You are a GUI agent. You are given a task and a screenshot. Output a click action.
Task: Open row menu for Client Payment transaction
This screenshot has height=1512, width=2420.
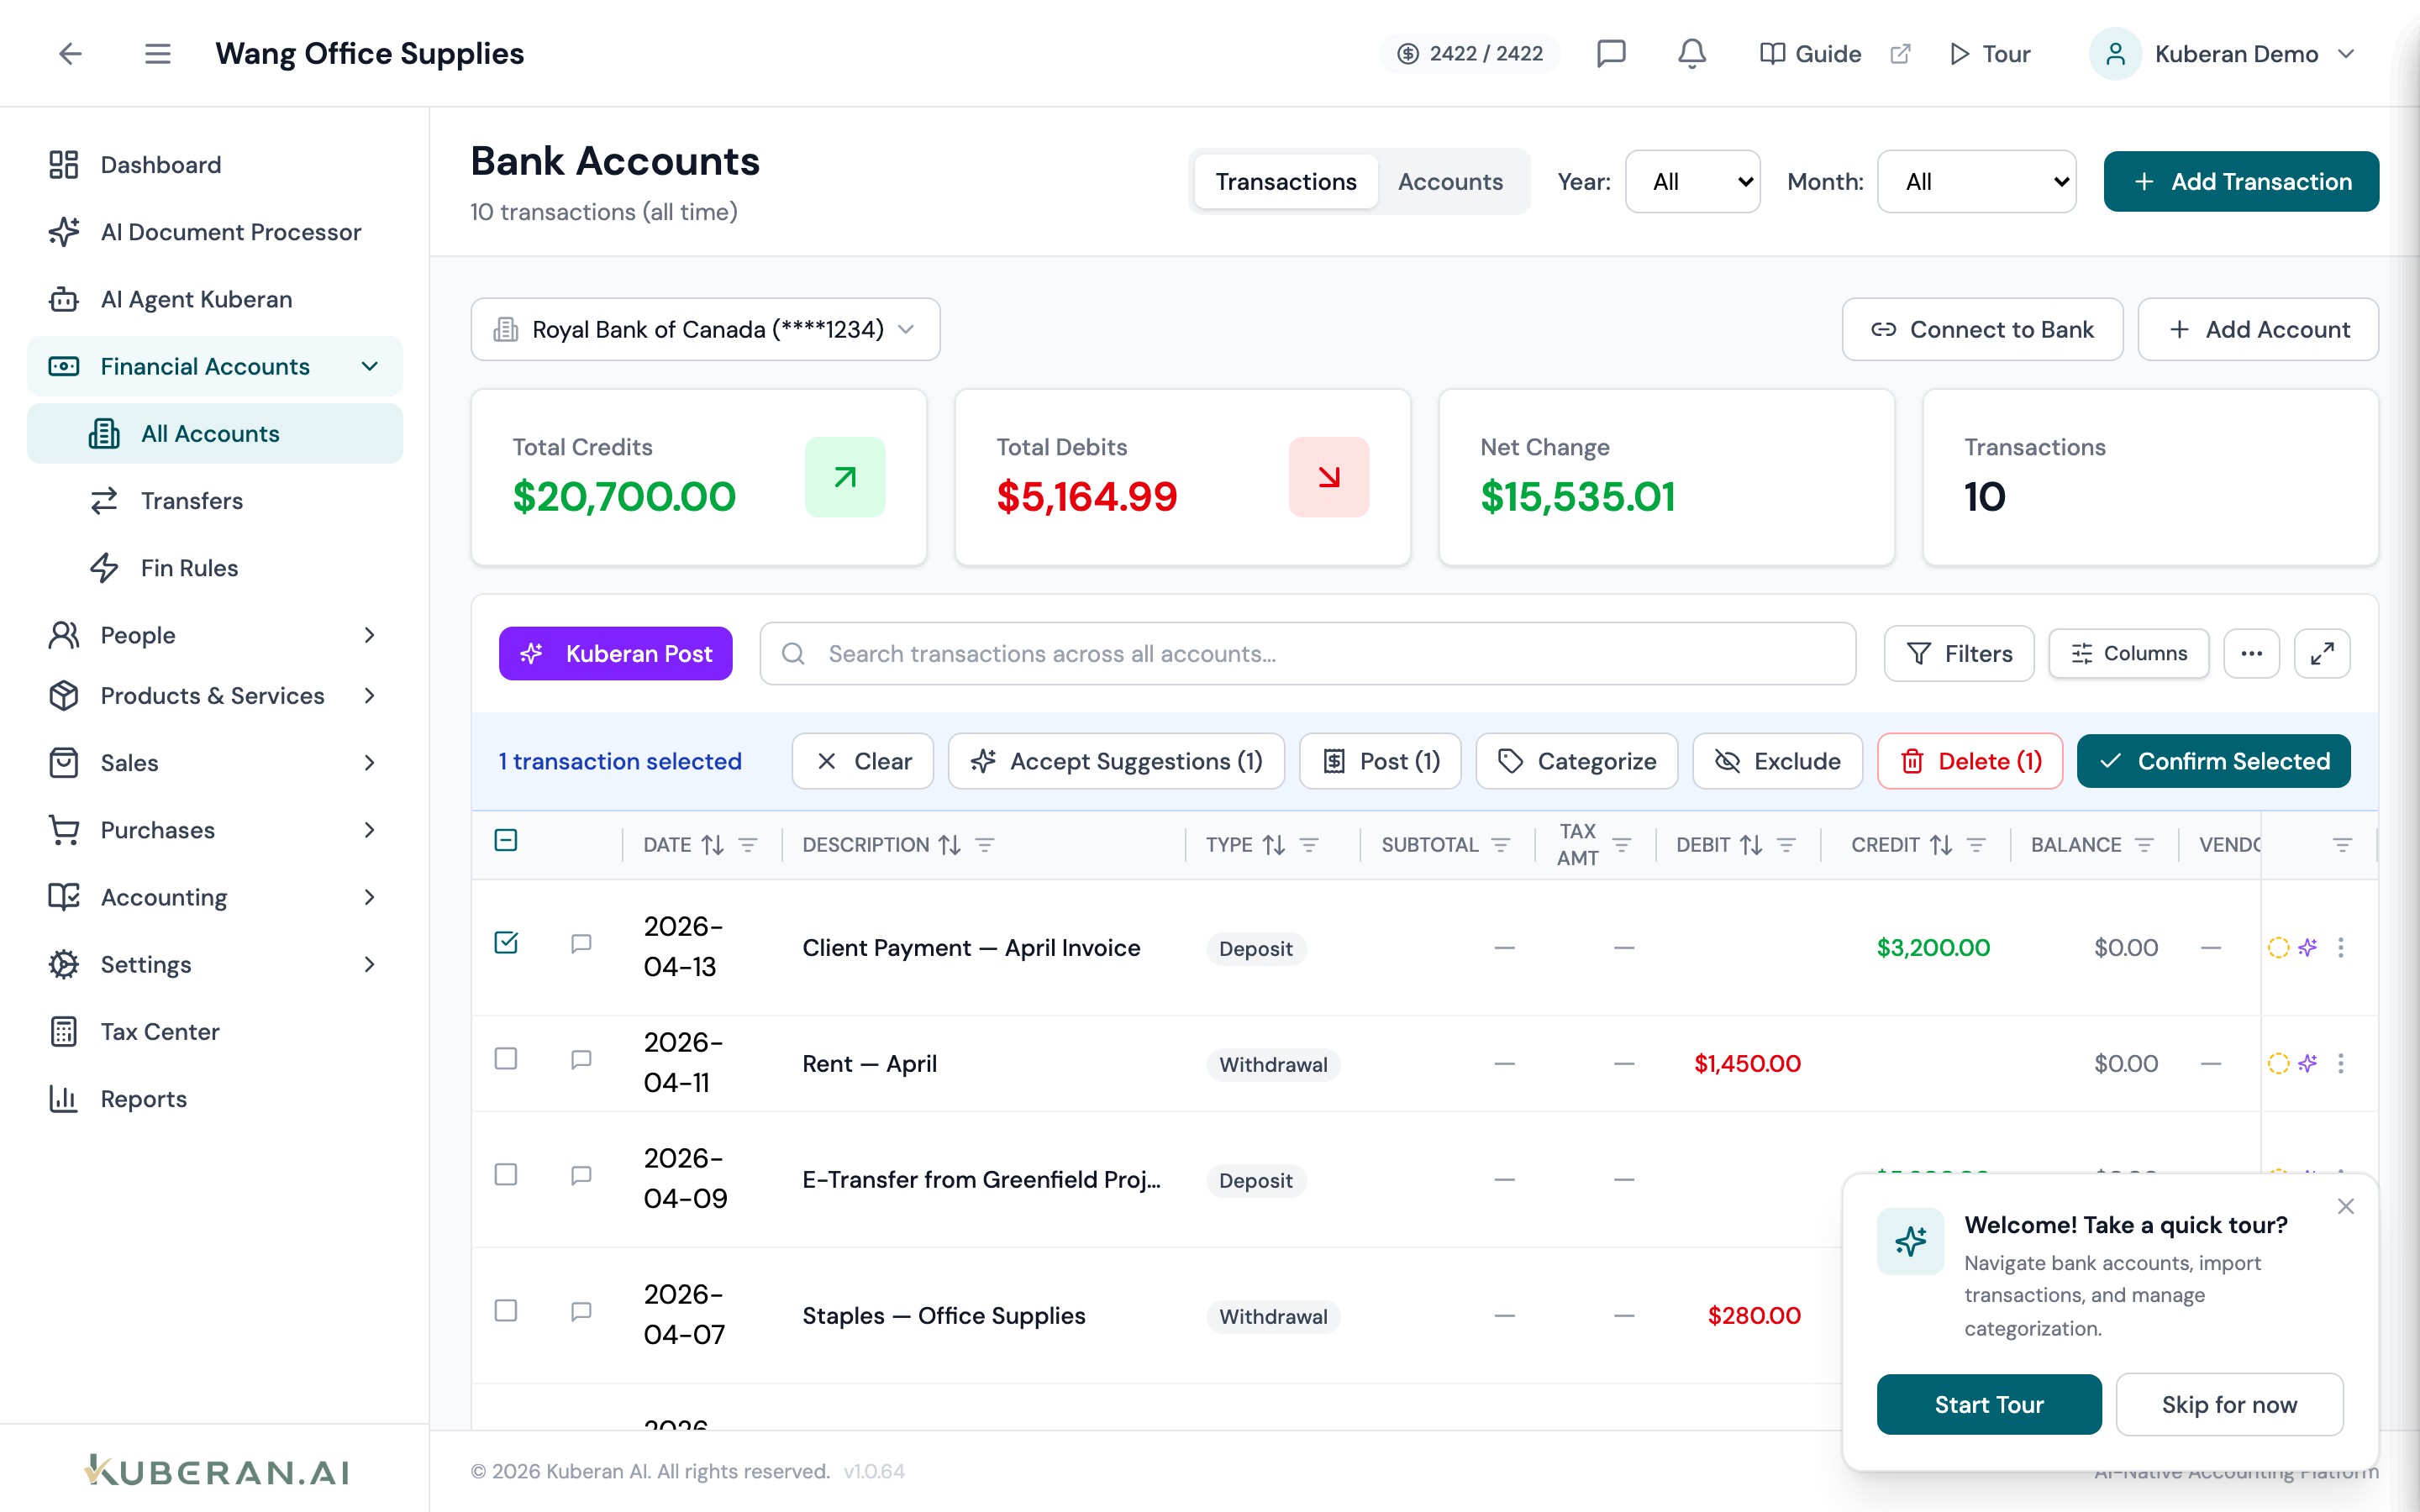(2341, 947)
